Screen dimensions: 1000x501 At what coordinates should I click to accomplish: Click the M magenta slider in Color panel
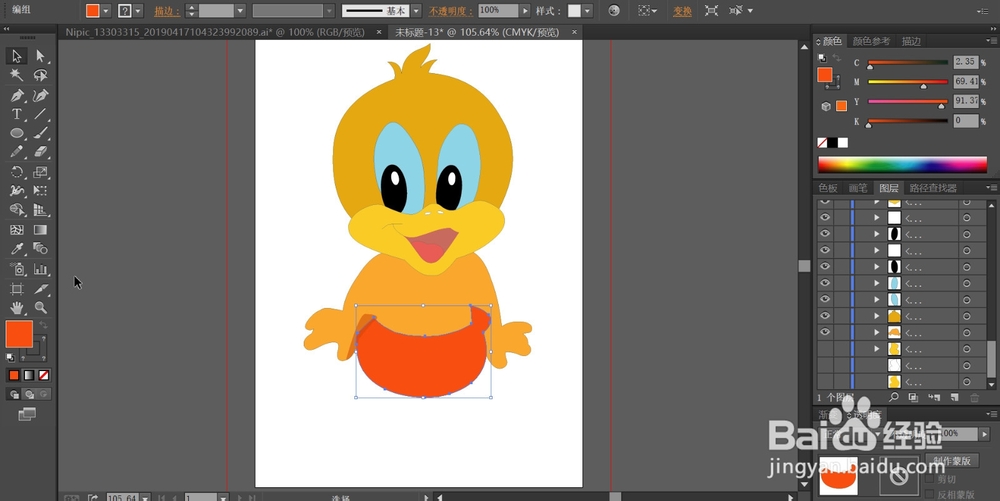[x=908, y=82]
